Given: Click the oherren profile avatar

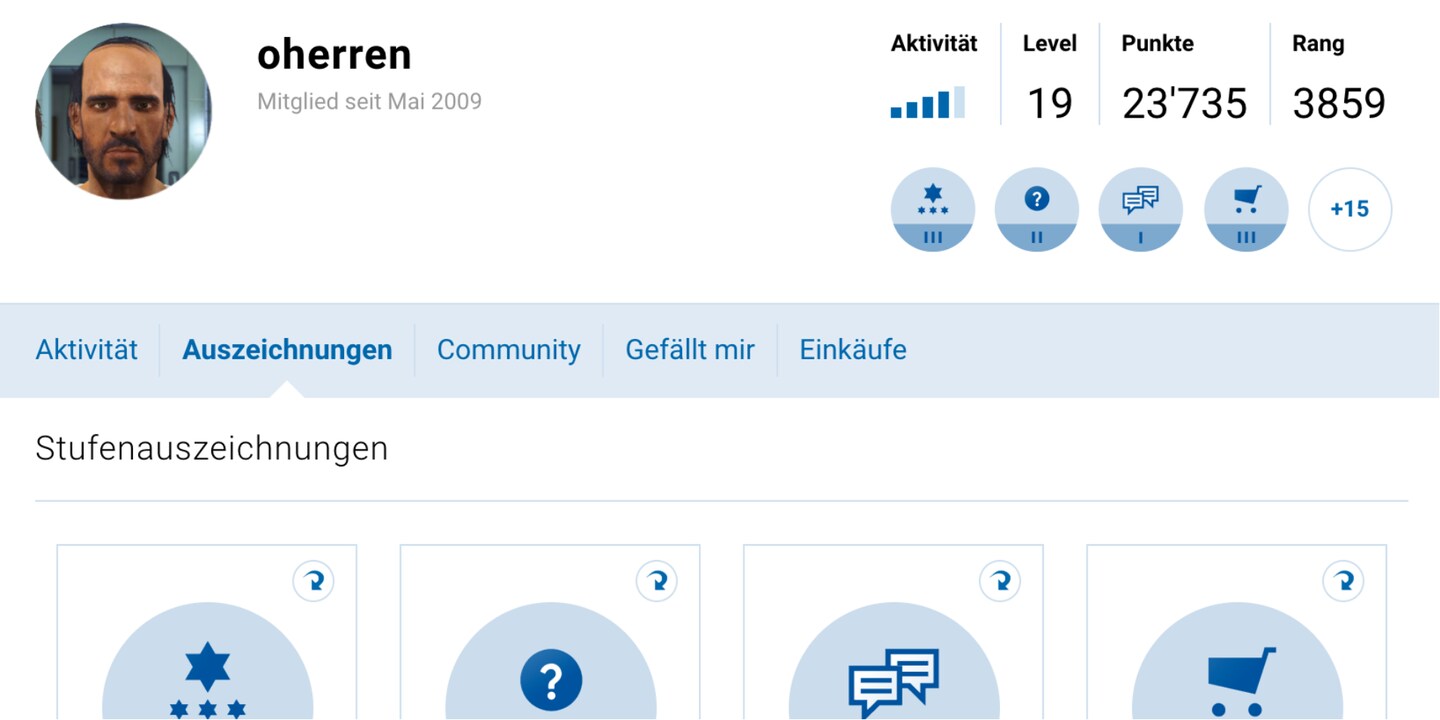Looking at the screenshot, I should point(123,111).
